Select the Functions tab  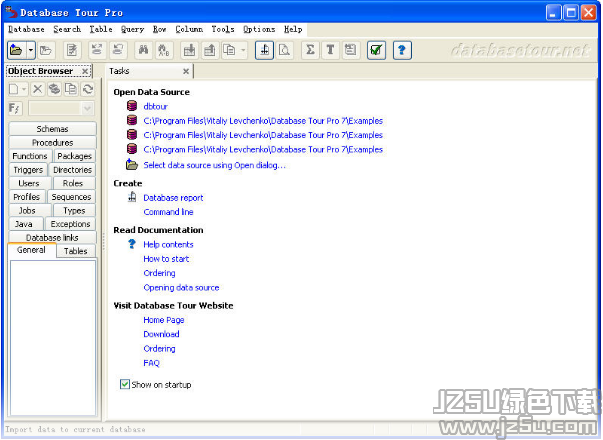coord(30,156)
